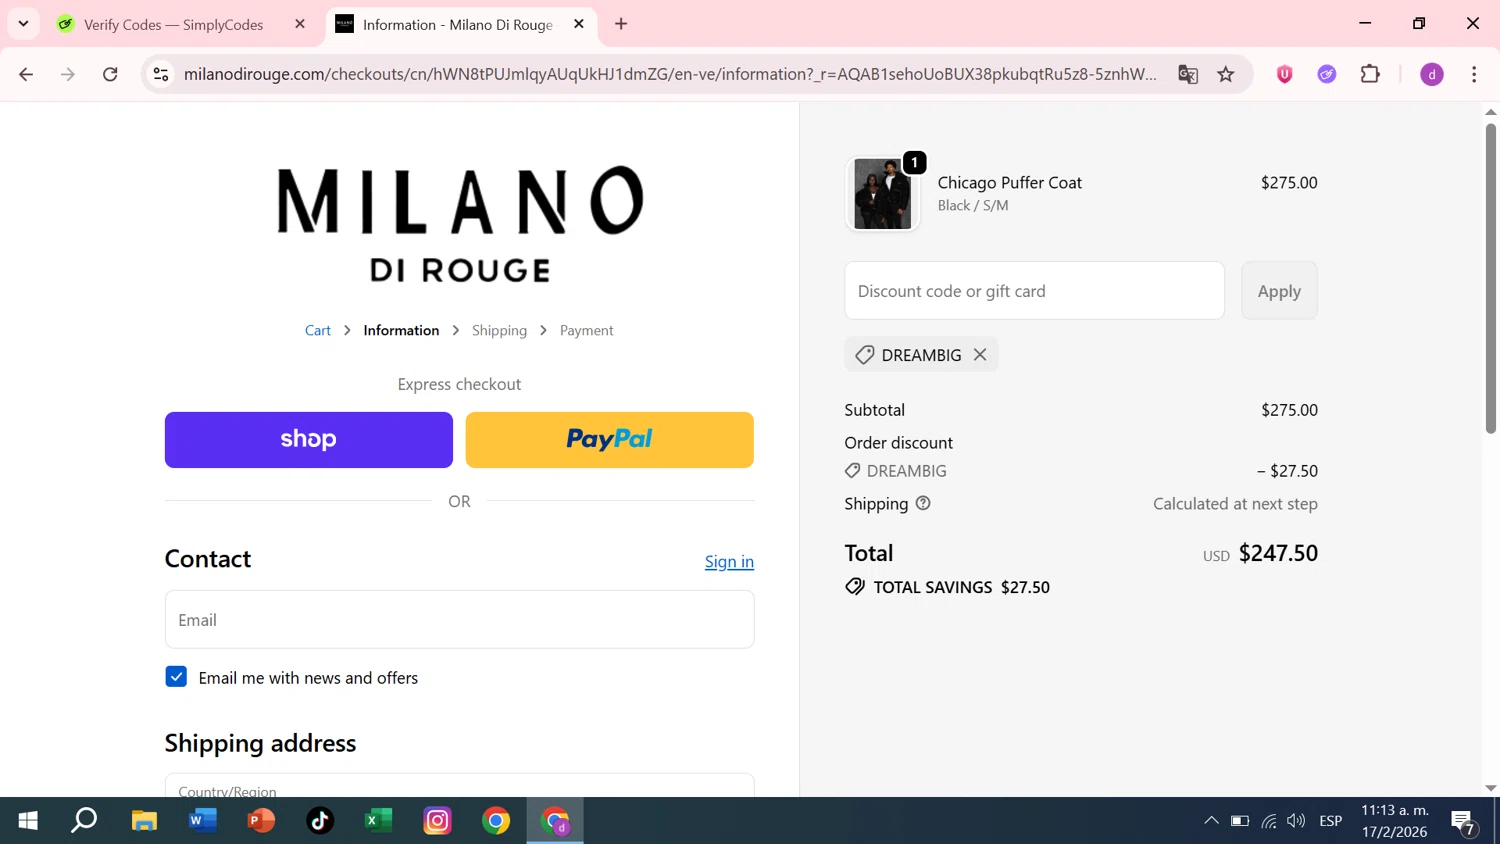1500x844 pixels.
Task: Click the Chicago Puffer Coat product thumbnail
Action: click(882, 194)
